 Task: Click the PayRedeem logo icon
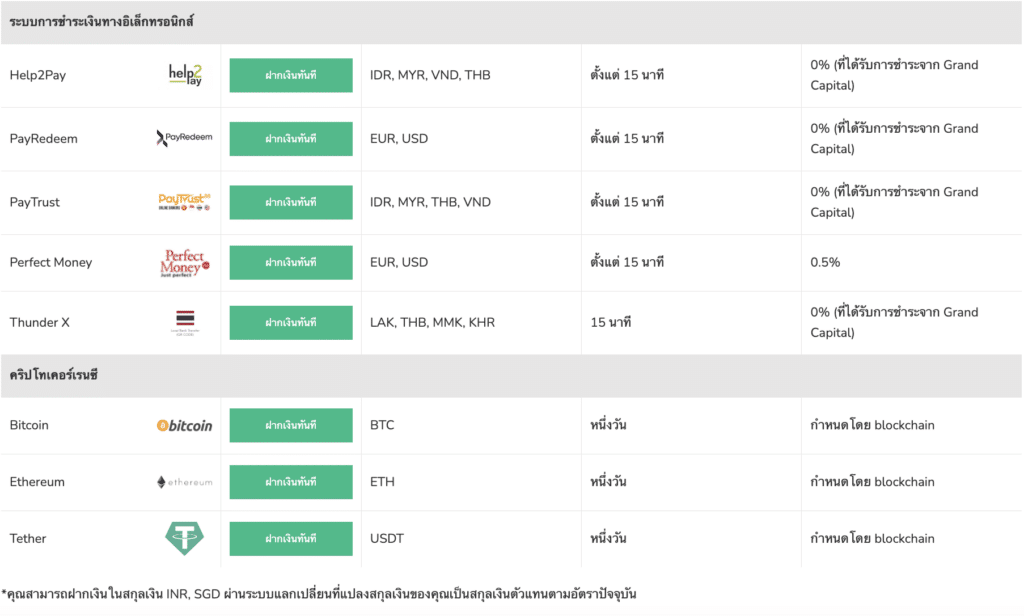pos(185,138)
